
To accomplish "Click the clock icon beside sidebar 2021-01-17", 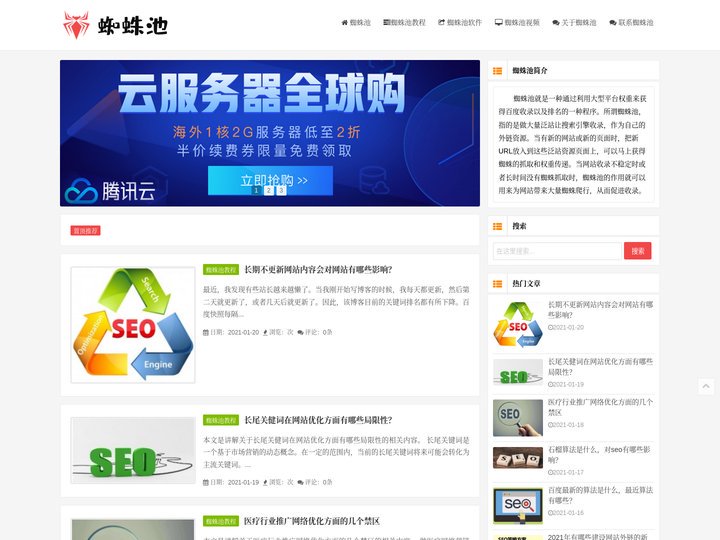I will [x=551, y=472].
